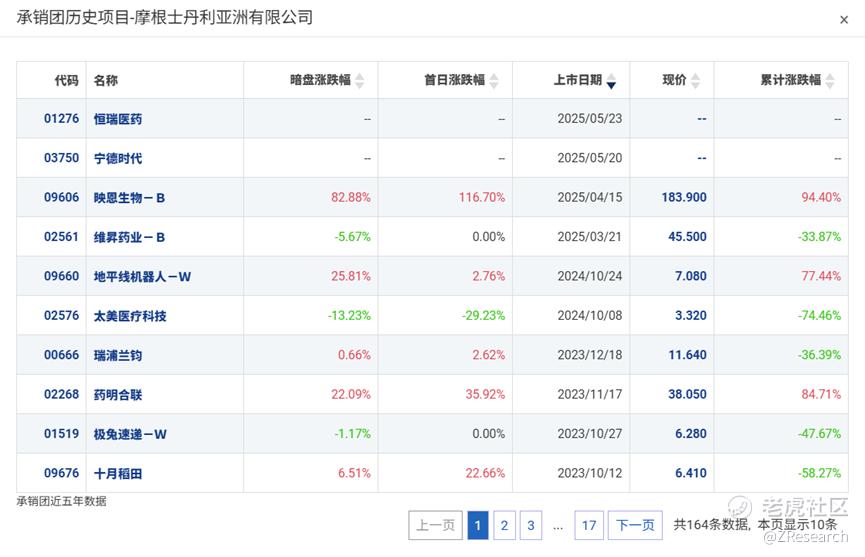Click -5.67% dark market value

(353, 237)
